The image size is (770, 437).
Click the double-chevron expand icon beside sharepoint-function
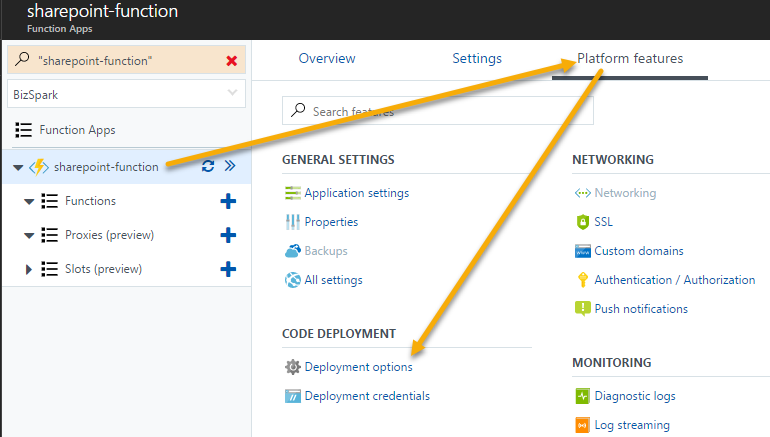click(x=230, y=166)
